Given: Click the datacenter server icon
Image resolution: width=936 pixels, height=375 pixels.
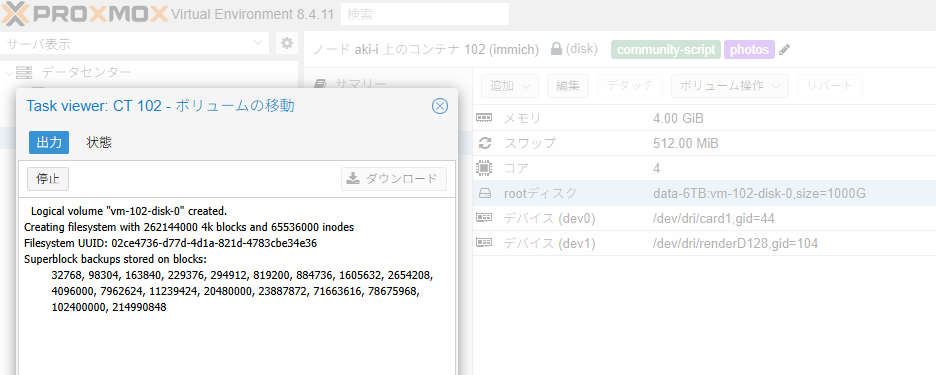Looking at the screenshot, I should [x=24, y=73].
